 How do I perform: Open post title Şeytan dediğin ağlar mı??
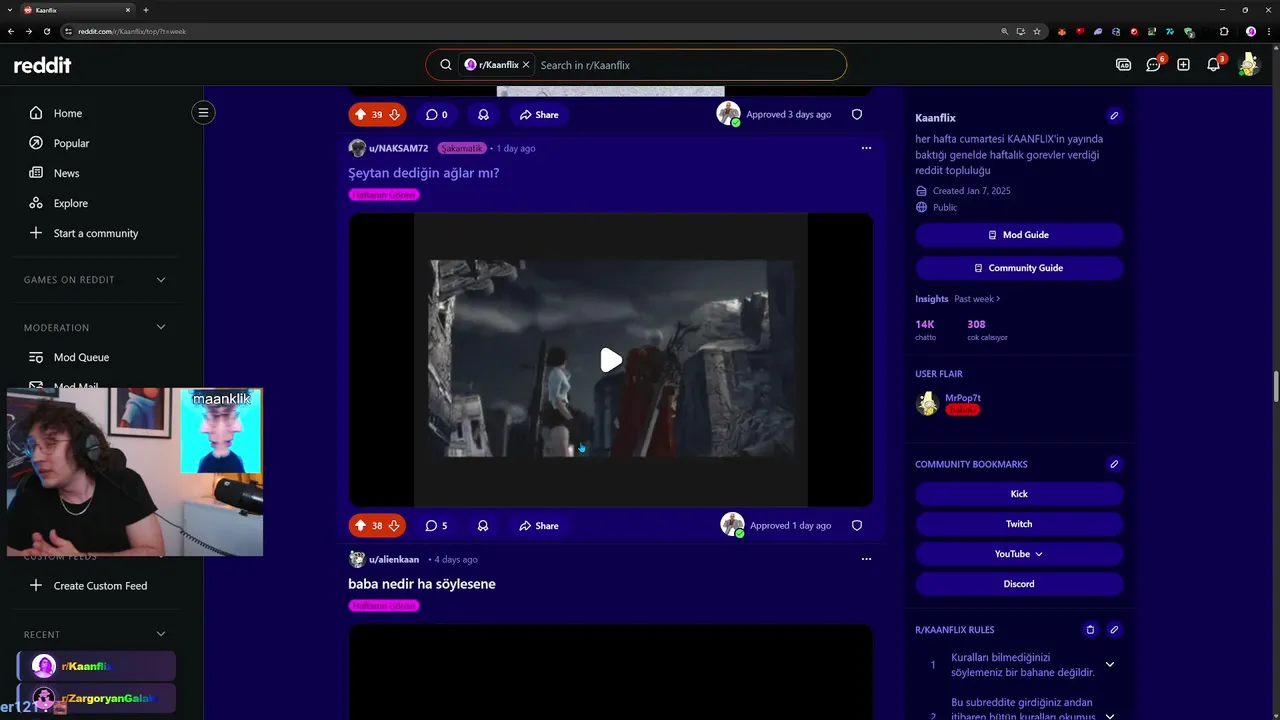tap(424, 173)
